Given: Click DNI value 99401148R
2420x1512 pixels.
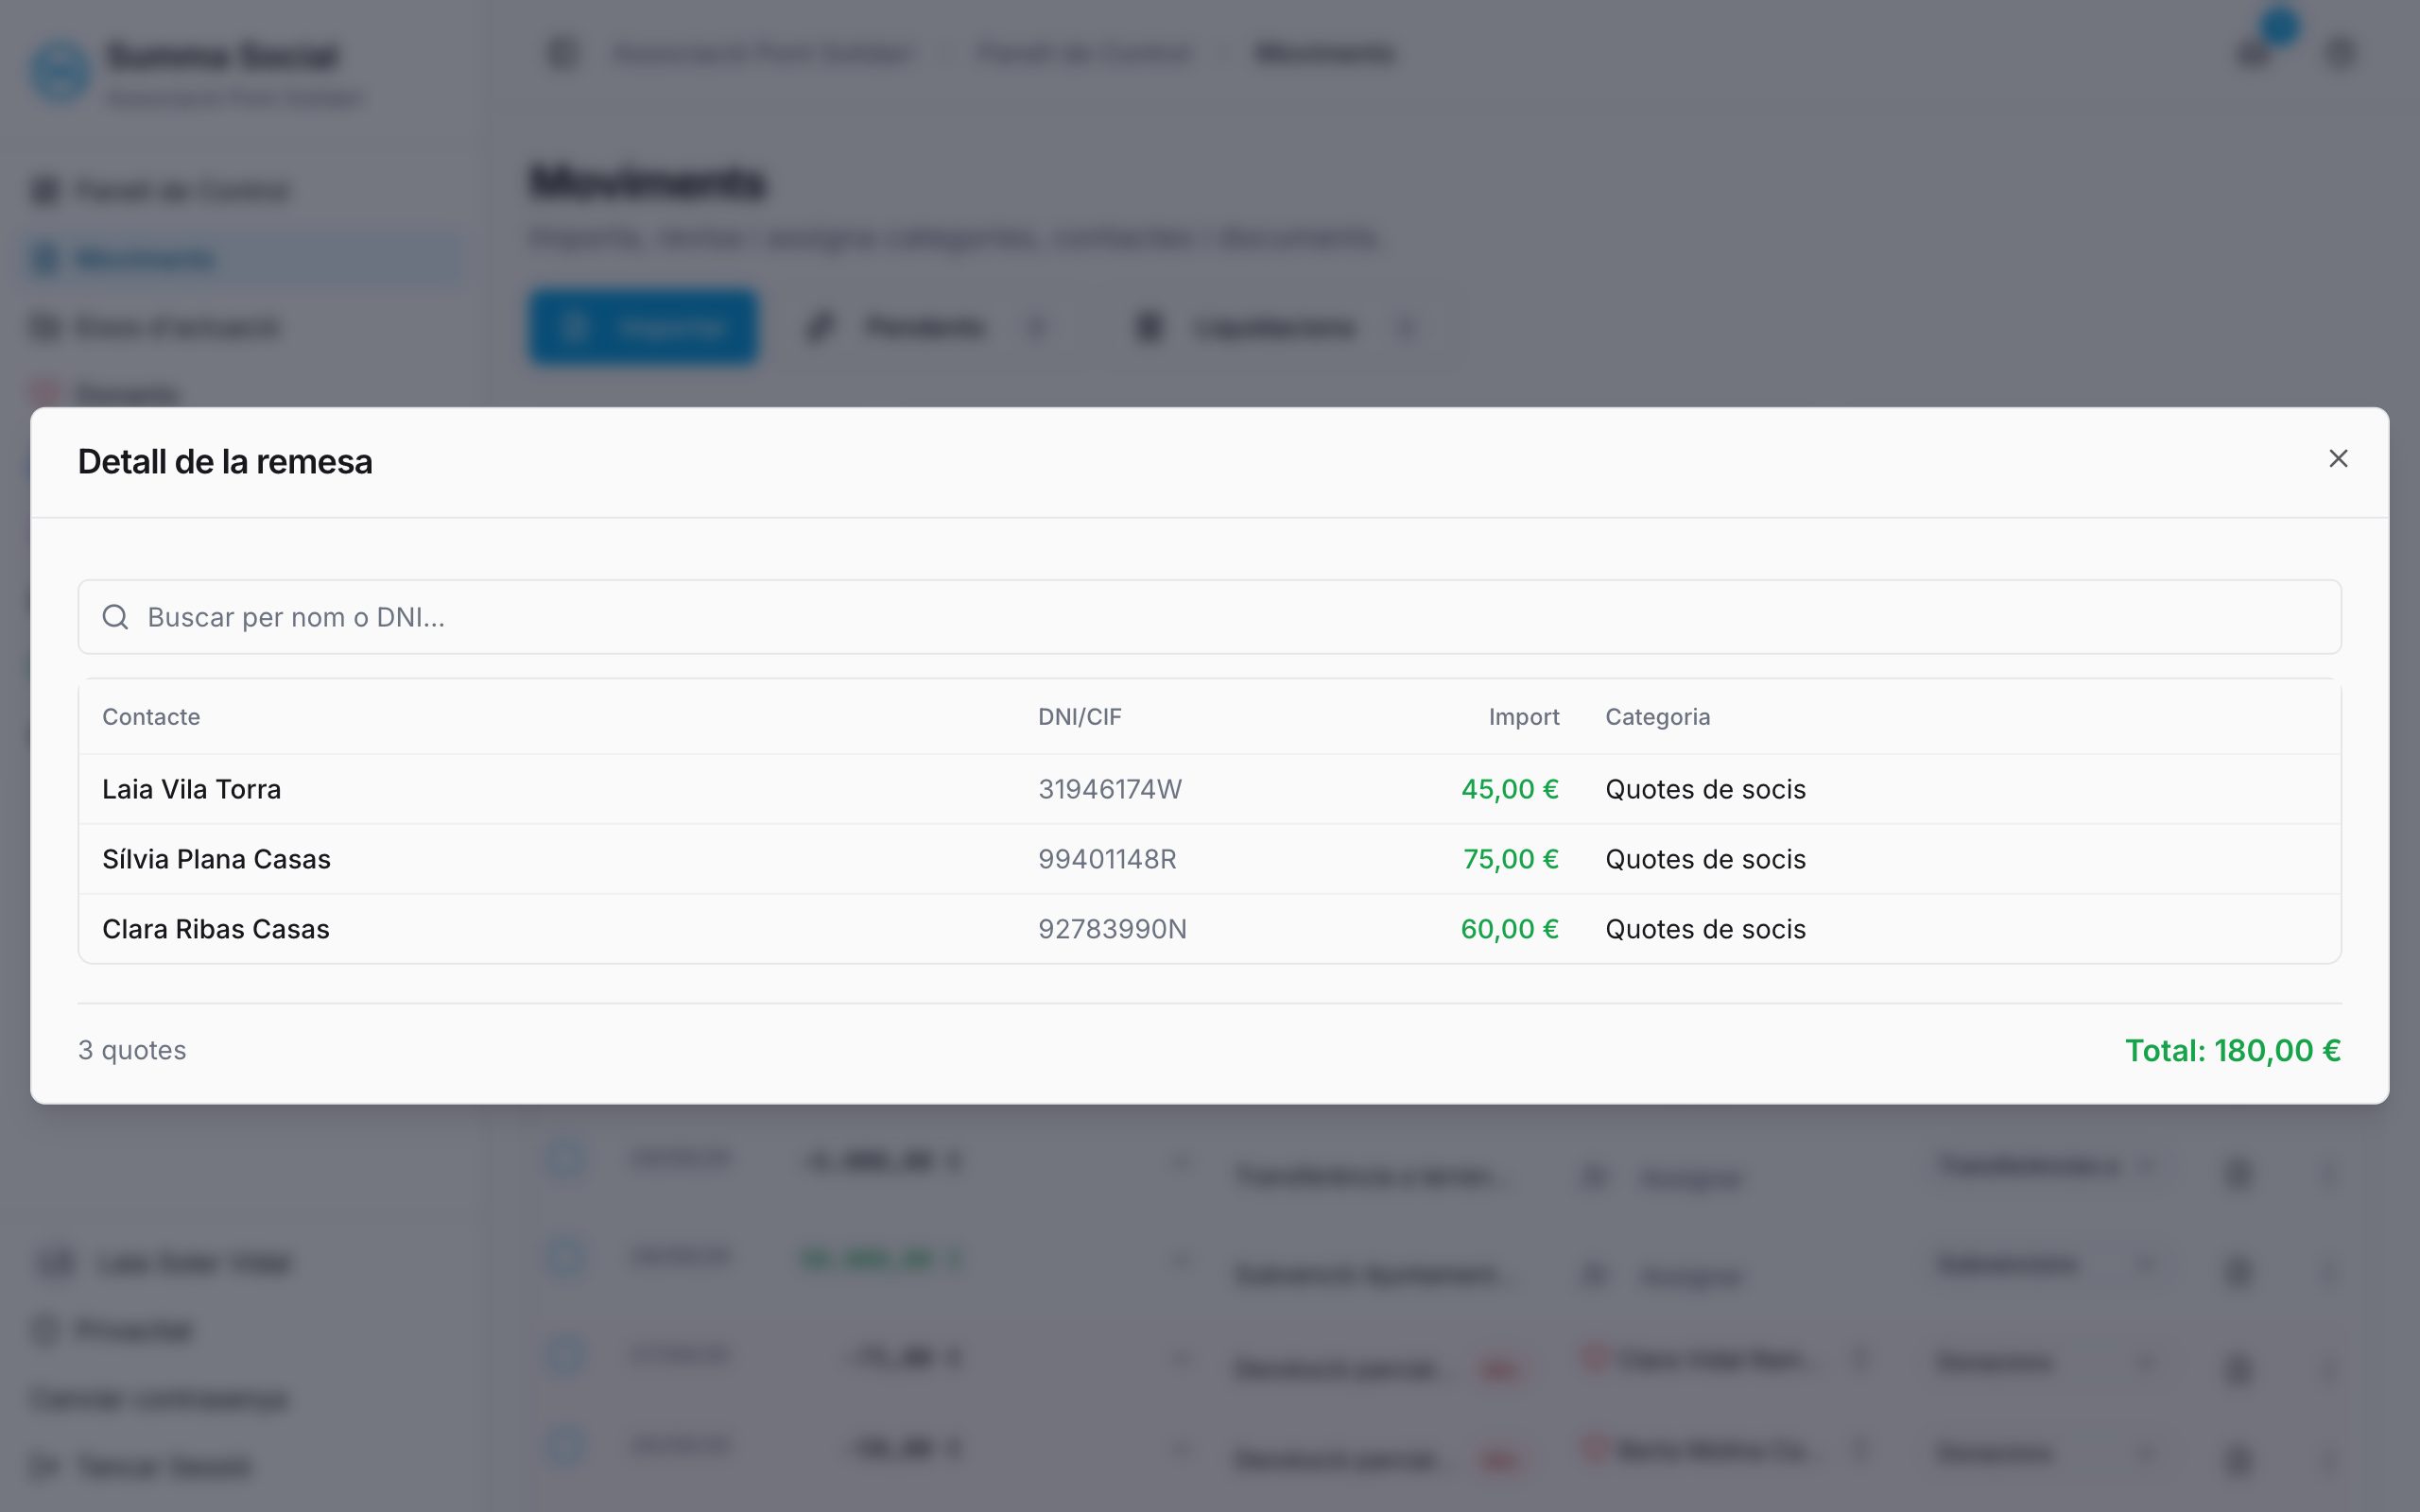Looking at the screenshot, I should [1107, 859].
